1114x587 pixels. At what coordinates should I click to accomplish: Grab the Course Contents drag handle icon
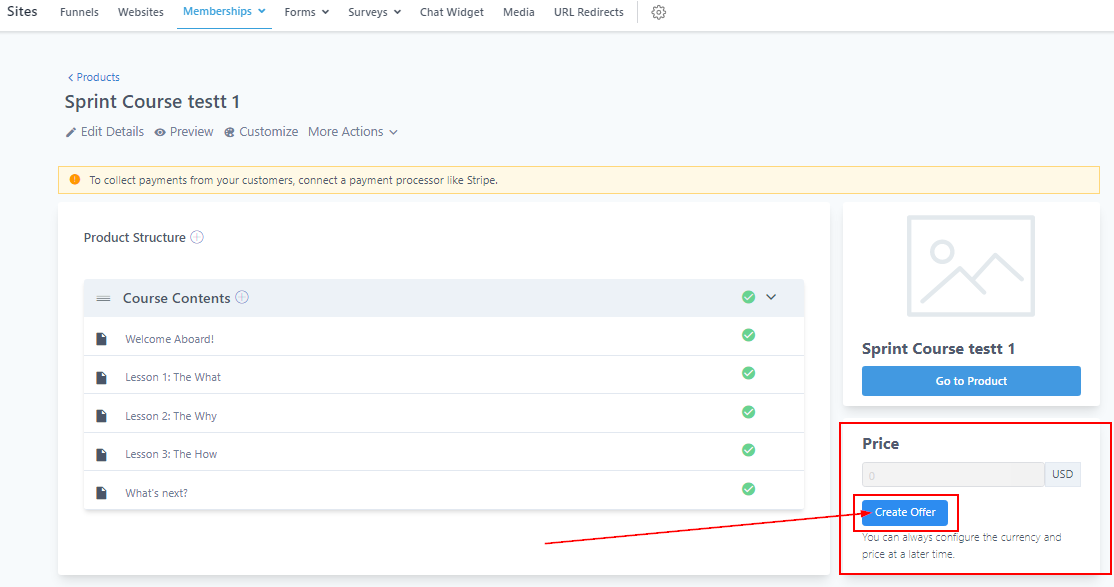103,298
